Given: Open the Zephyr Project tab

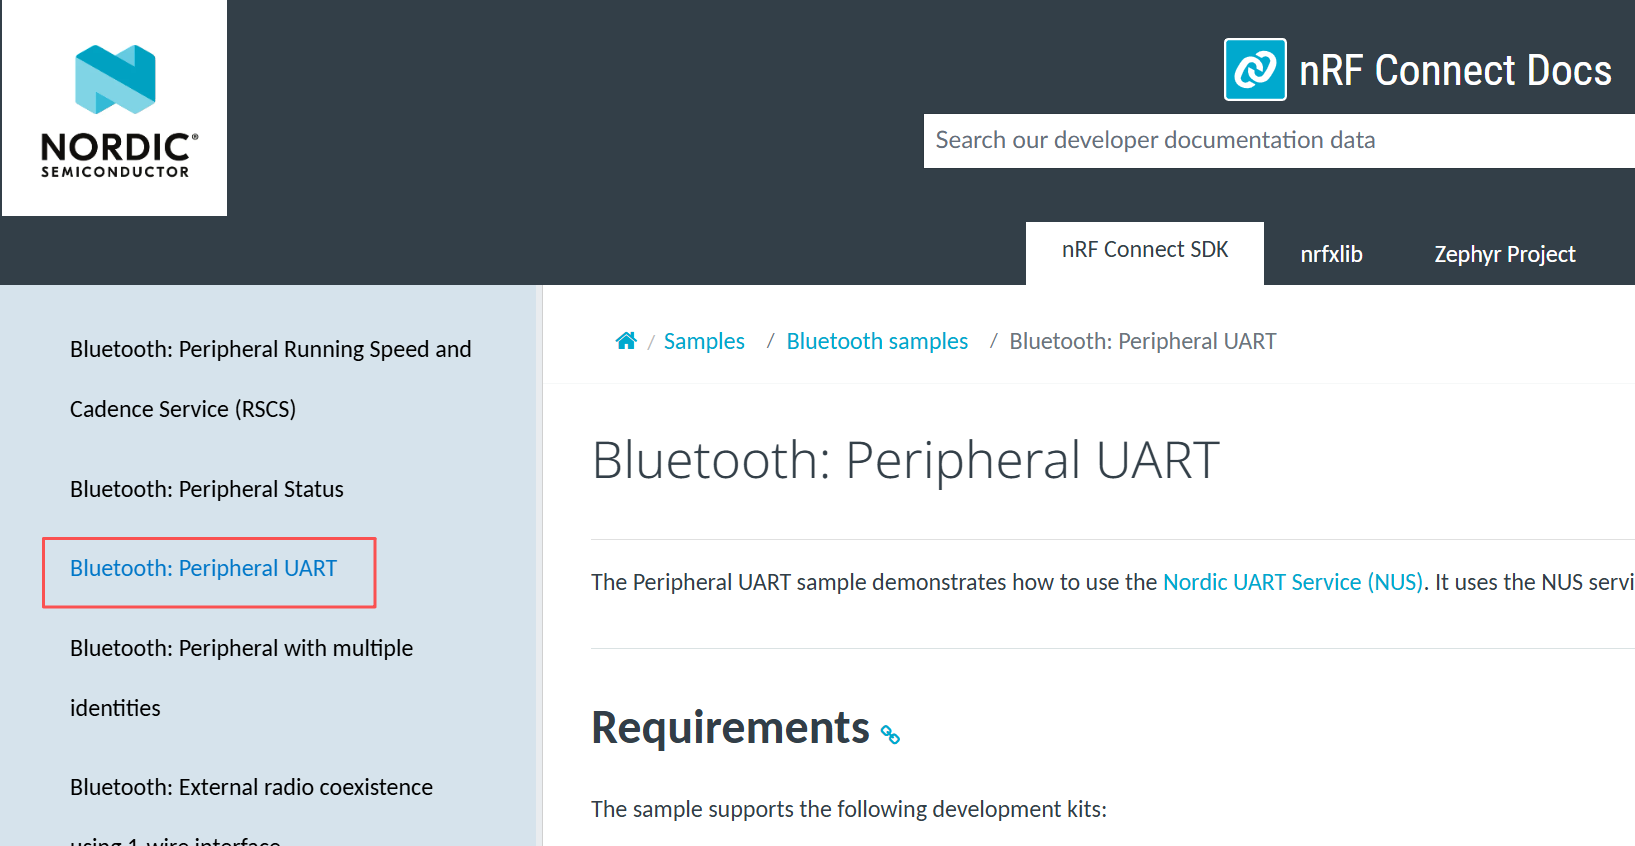Looking at the screenshot, I should (1505, 254).
